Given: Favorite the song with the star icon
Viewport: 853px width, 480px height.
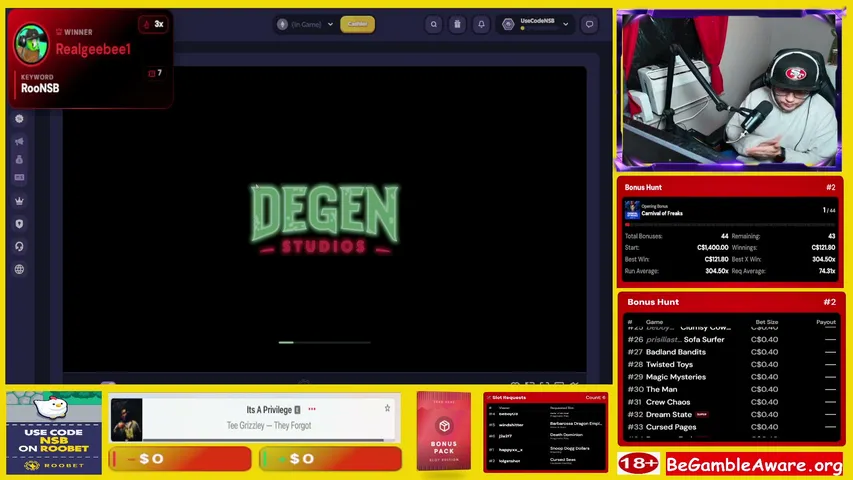Looking at the screenshot, I should (x=387, y=408).
